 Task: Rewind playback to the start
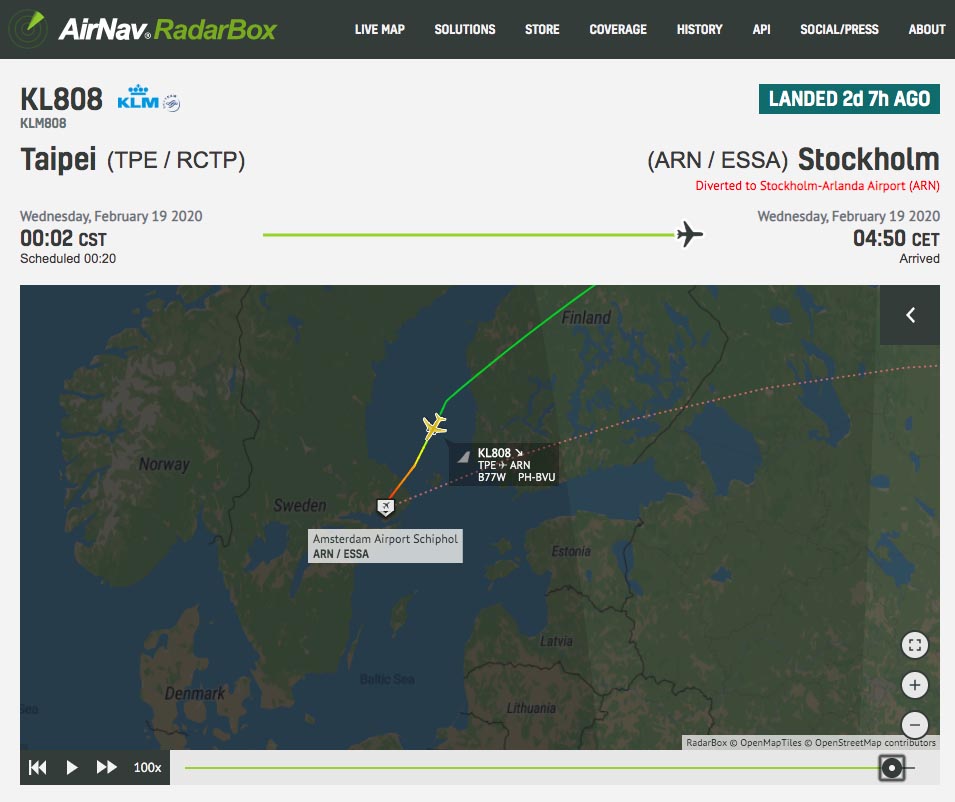point(38,767)
